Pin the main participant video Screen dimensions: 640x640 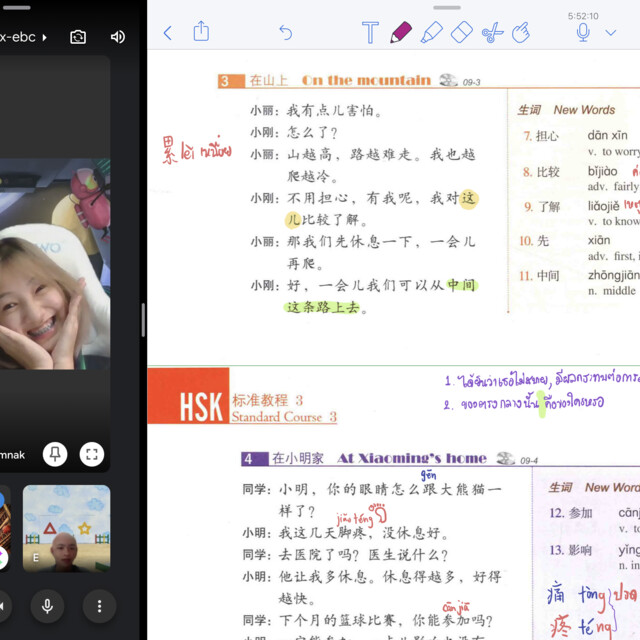coord(55,454)
